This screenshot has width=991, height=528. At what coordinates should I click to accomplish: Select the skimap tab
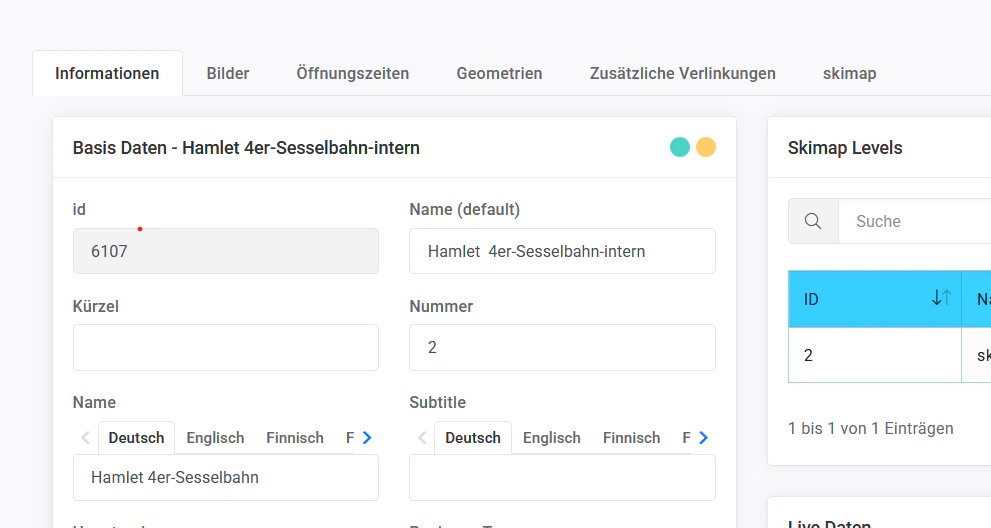point(849,73)
